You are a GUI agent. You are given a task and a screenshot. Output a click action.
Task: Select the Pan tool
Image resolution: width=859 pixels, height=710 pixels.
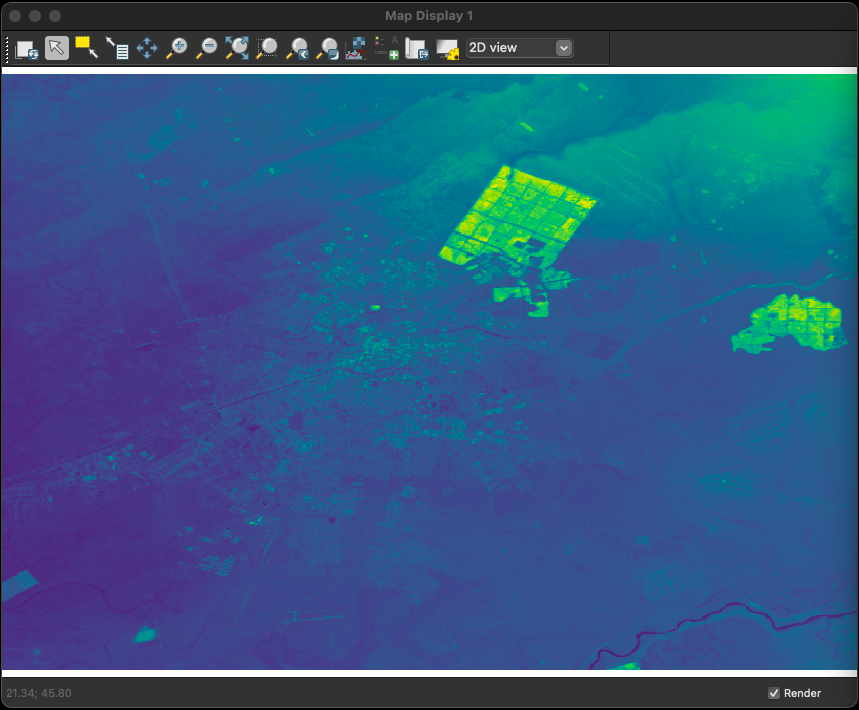tap(147, 47)
